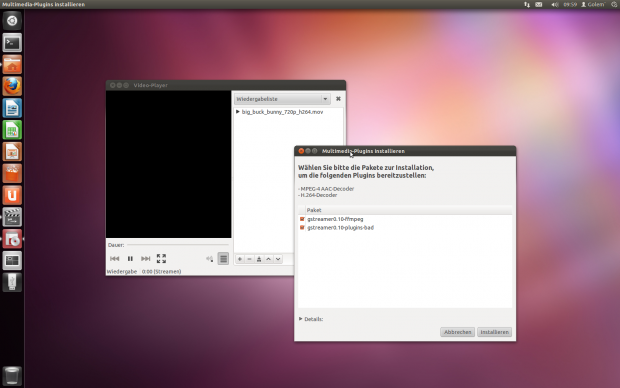Screen dimensions: 620x388
Task: Select big_buck_bunny_720p_h264.mov in playlist
Action: point(282,112)
